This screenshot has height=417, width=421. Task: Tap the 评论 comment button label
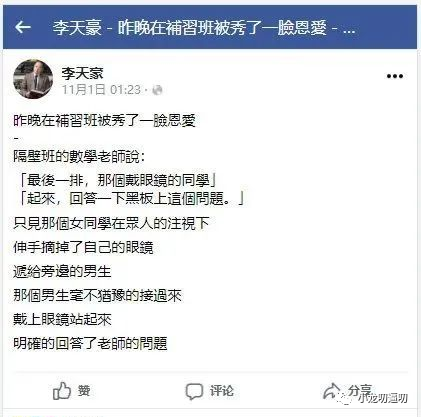point(222,391)
